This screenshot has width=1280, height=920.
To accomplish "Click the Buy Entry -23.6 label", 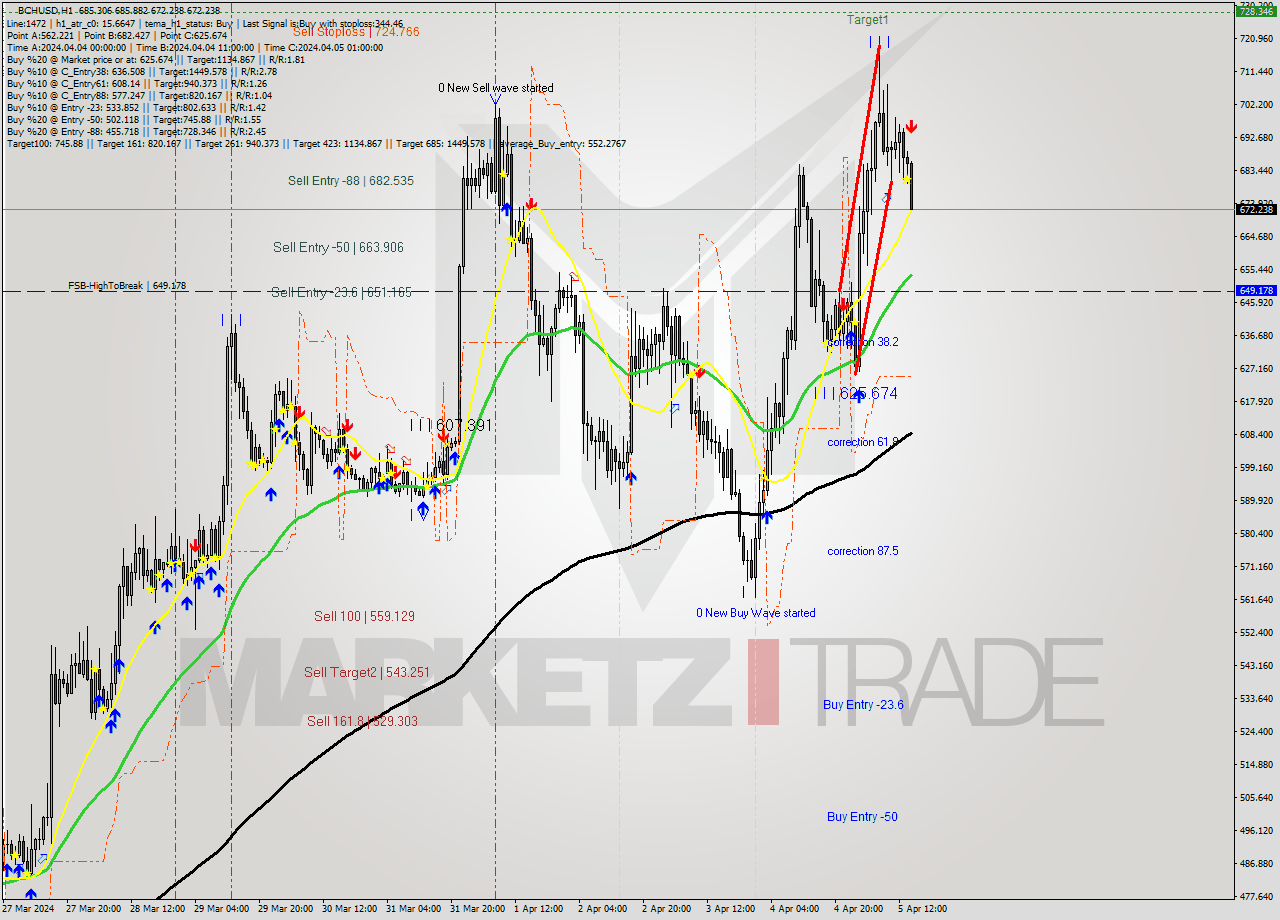I will (x=863, y=705).
